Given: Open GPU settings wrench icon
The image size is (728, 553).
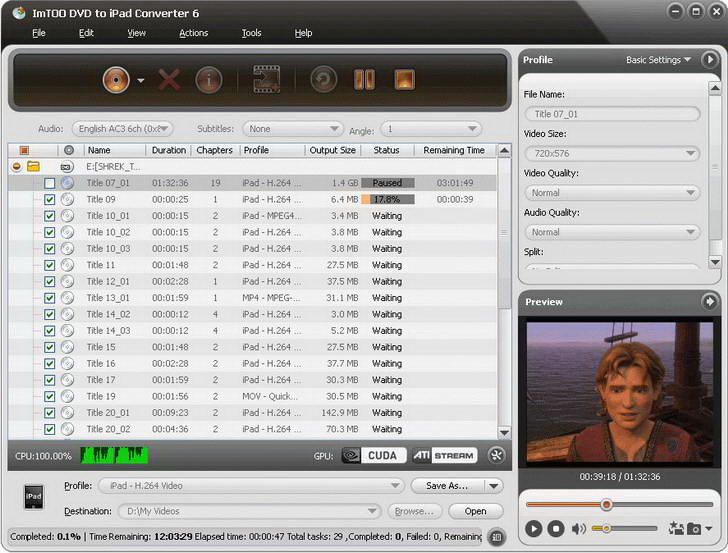Looking at the screenshot, I should point(496,455).
